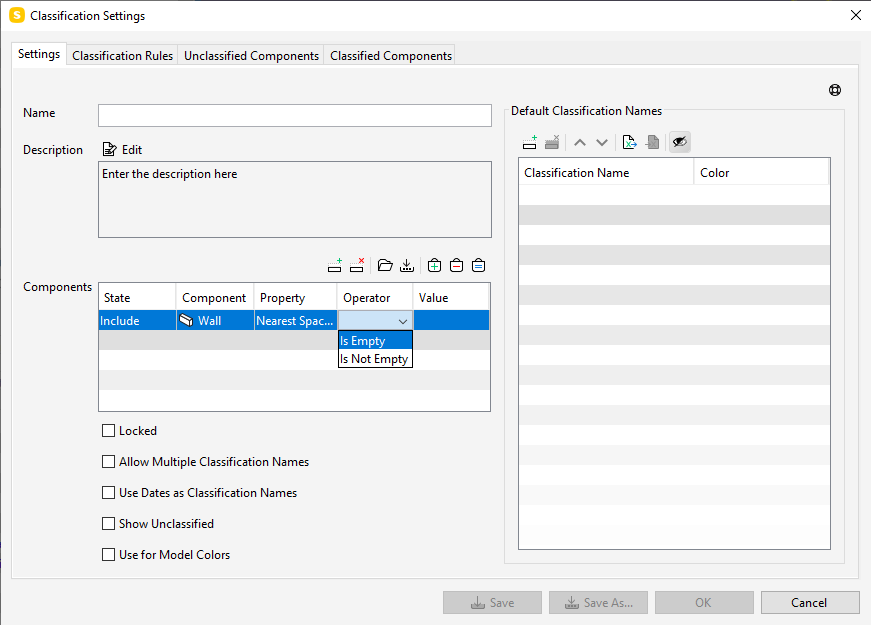Click the Edit description pencil icon
The image size is (871, 625).
110,149
